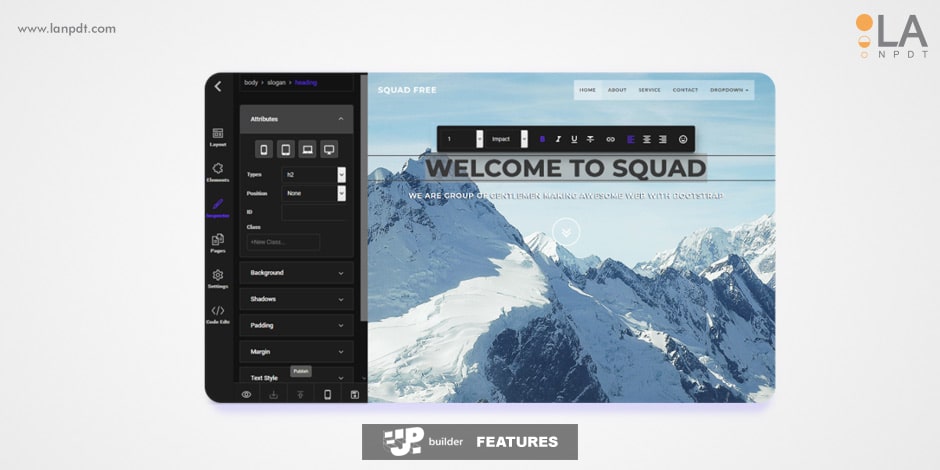The width and height of the screenshot is (940, 470).
Task: Open the DROPDOWN menu in site navigation
Action: 728,90
